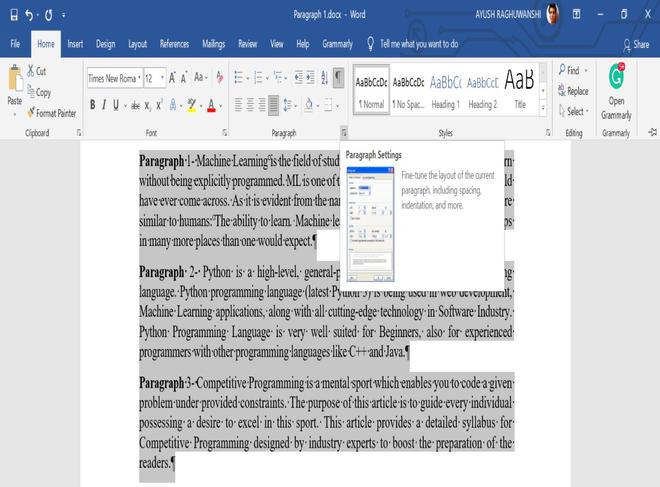The image size is (660, 487).
Task: Click the Clear All Formatting icon
Action: pos(219,77)
